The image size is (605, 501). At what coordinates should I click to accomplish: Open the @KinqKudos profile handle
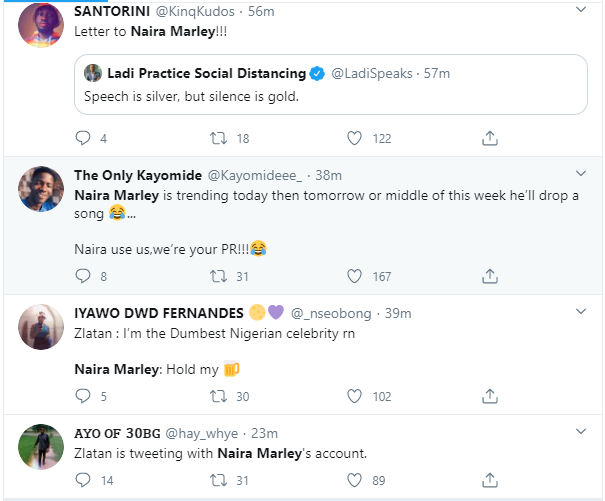coord(196,12)
